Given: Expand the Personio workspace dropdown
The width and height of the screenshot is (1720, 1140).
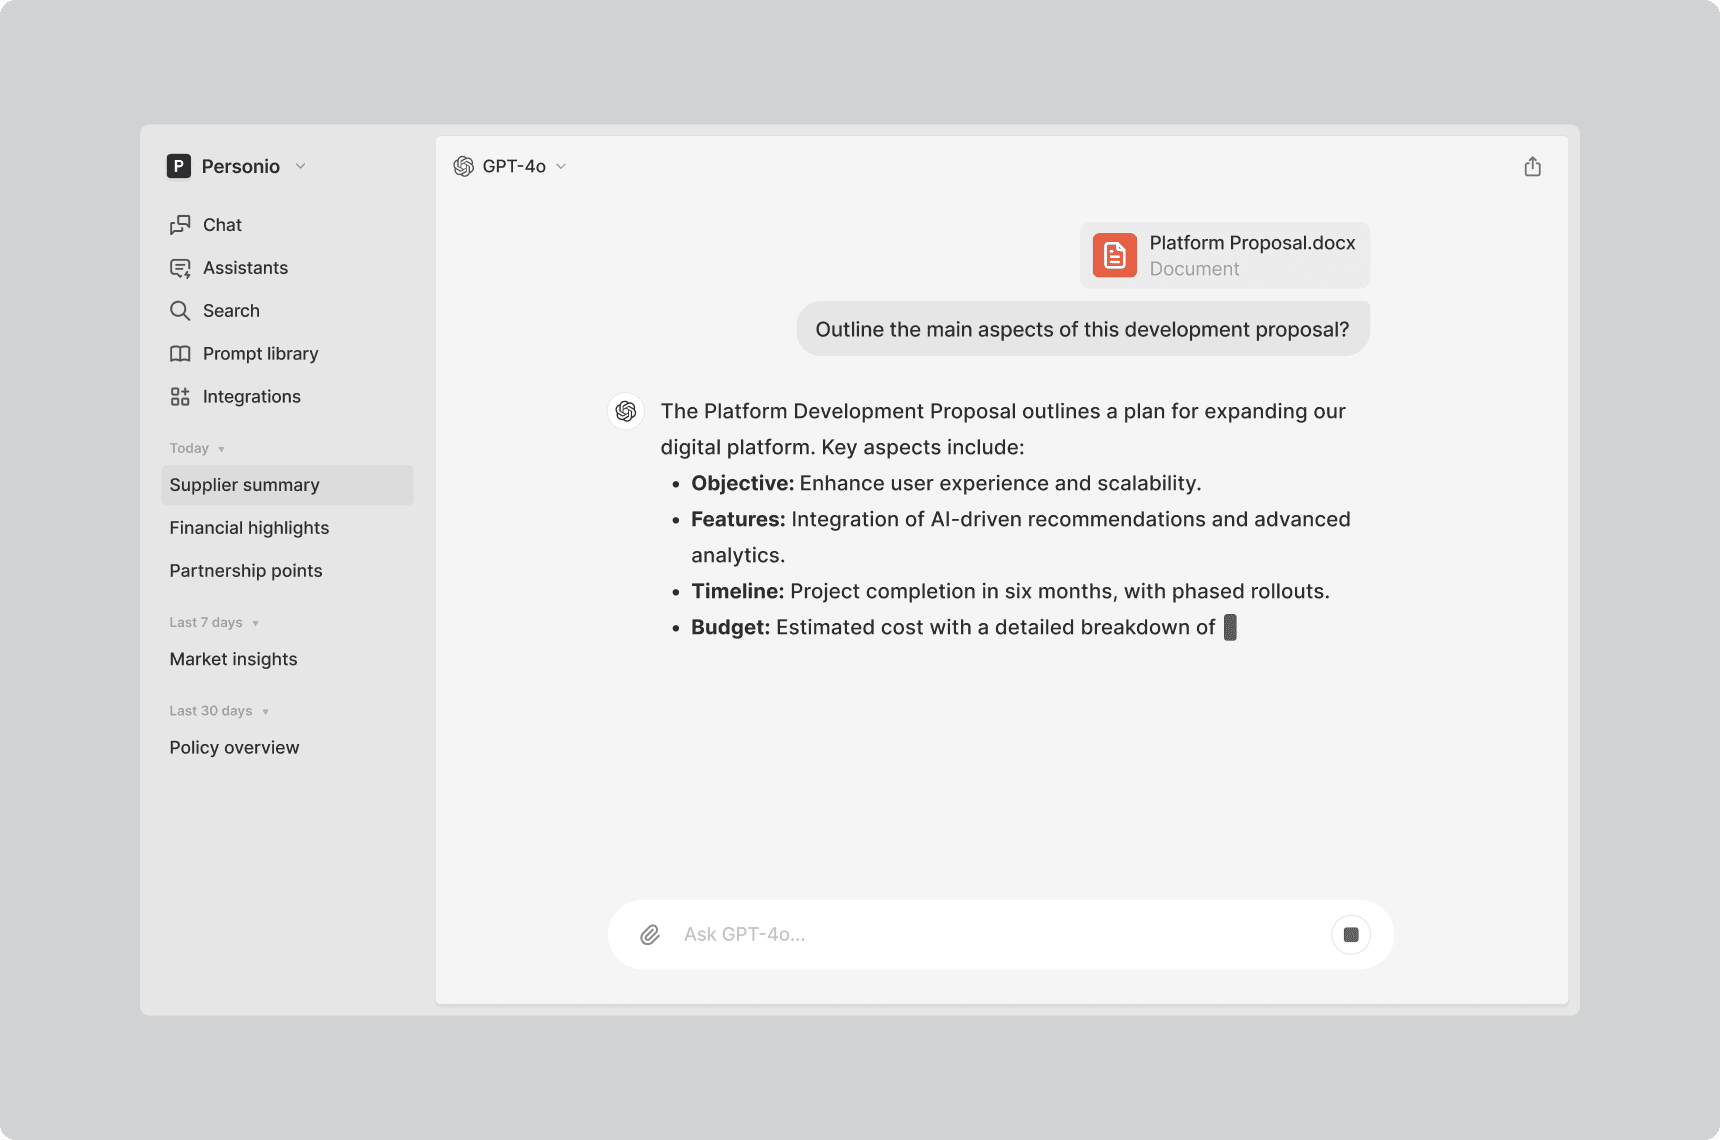Looking at the screenshot, I should pyautogui.click(x=300, y=166).
